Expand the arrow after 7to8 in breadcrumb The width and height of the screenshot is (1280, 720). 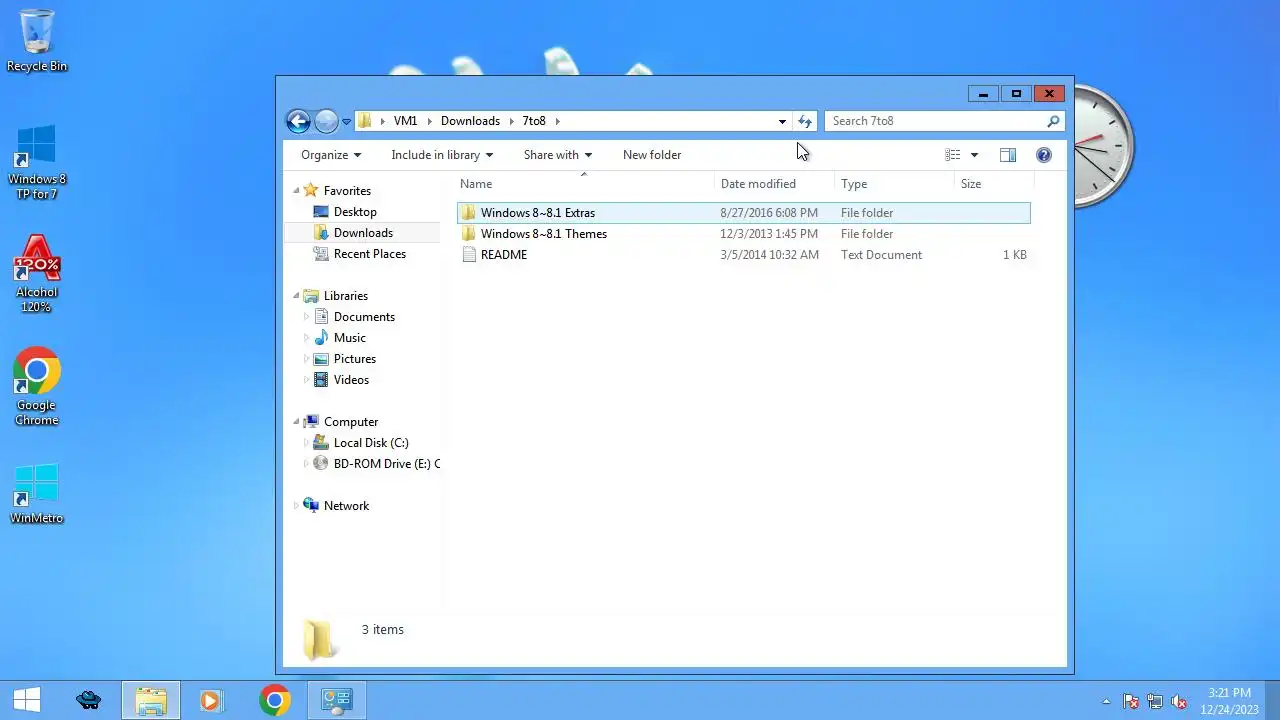(x=557, y=121)
